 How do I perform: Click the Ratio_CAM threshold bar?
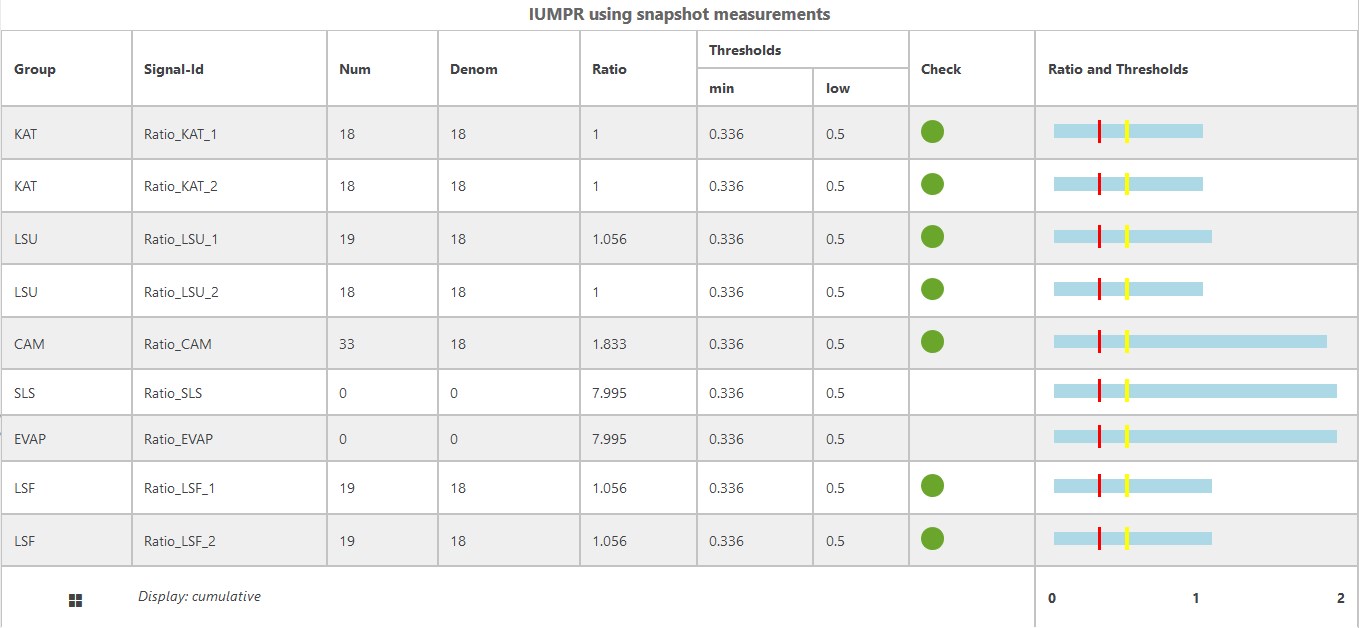[1190, 342]
